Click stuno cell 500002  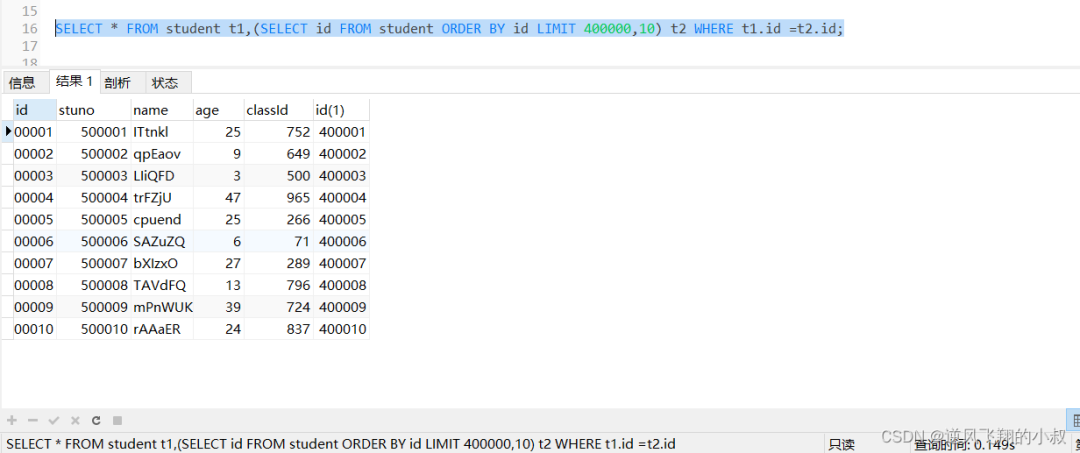pos(94,154)
